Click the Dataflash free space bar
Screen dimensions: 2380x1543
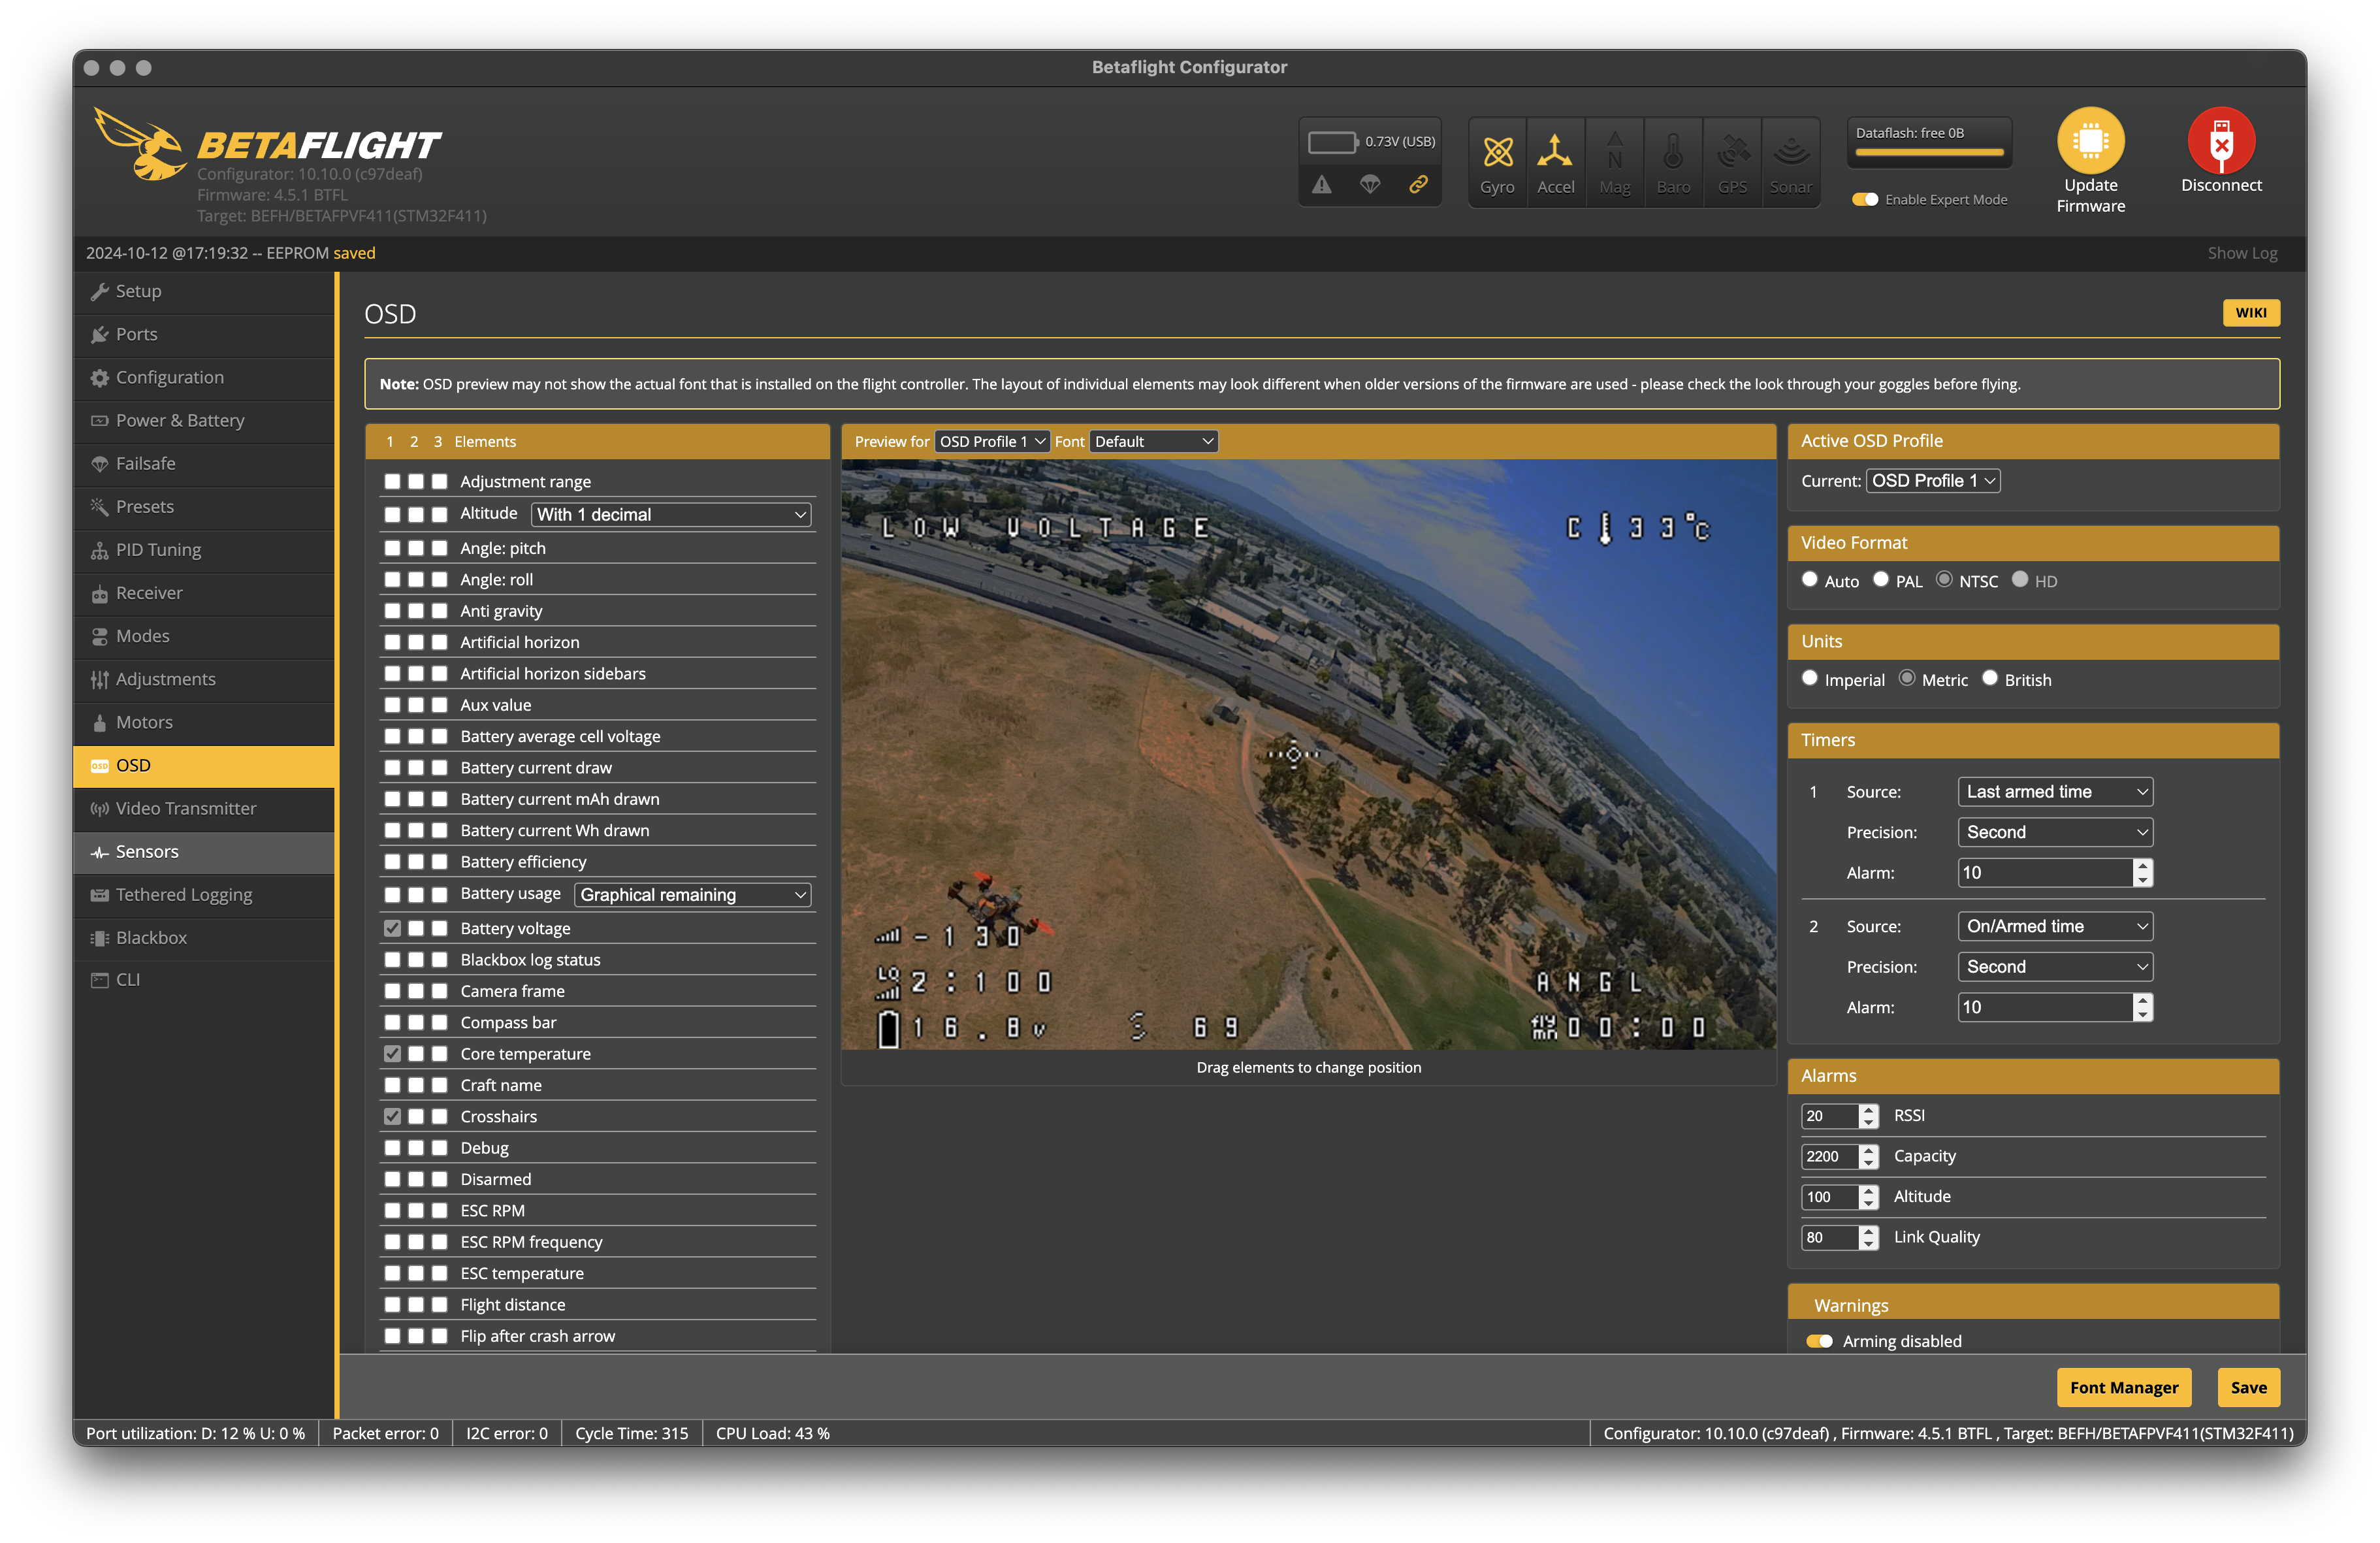[1929, 153]
